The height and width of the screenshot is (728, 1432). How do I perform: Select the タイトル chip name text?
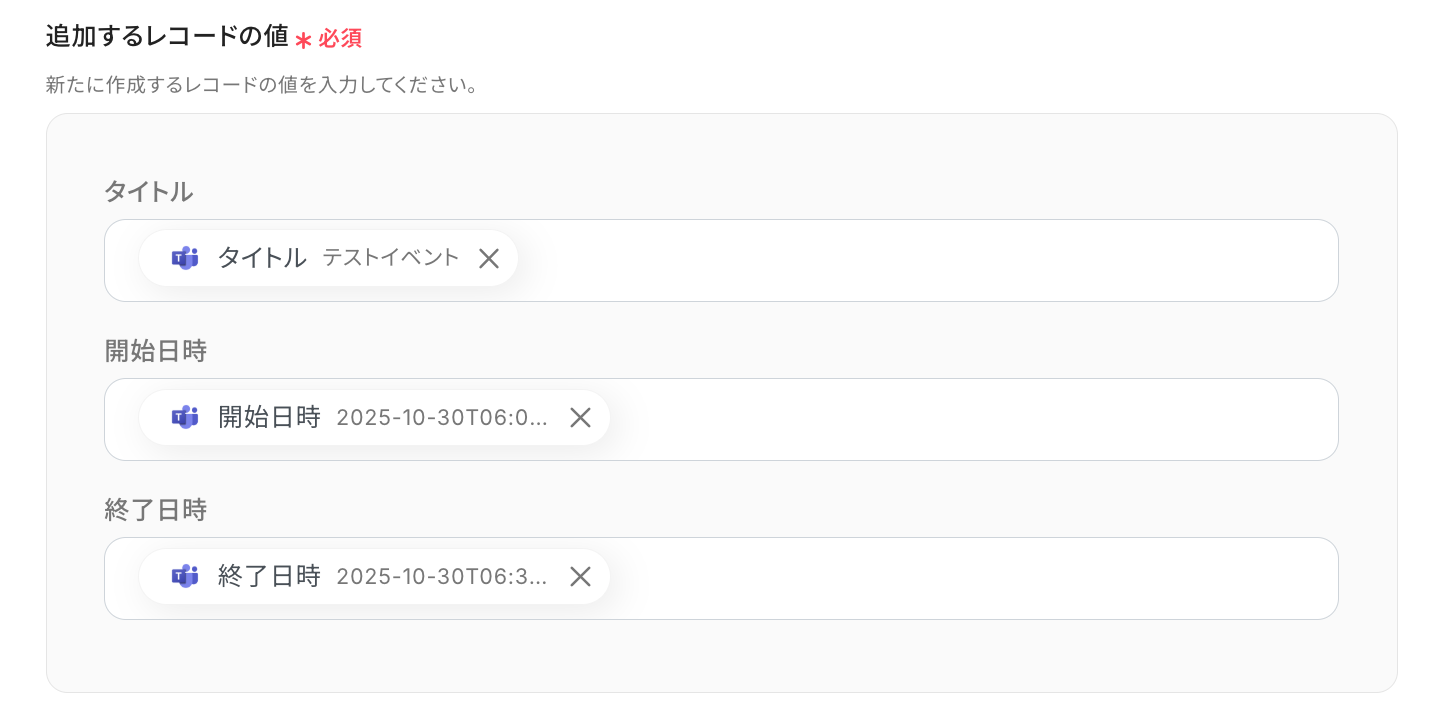pos(262,258)
